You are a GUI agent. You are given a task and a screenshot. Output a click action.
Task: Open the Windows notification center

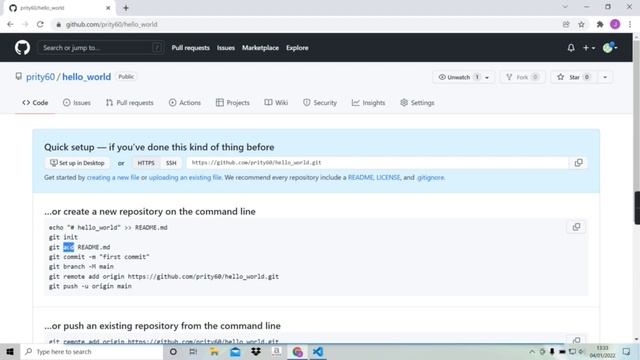[626, 351]
